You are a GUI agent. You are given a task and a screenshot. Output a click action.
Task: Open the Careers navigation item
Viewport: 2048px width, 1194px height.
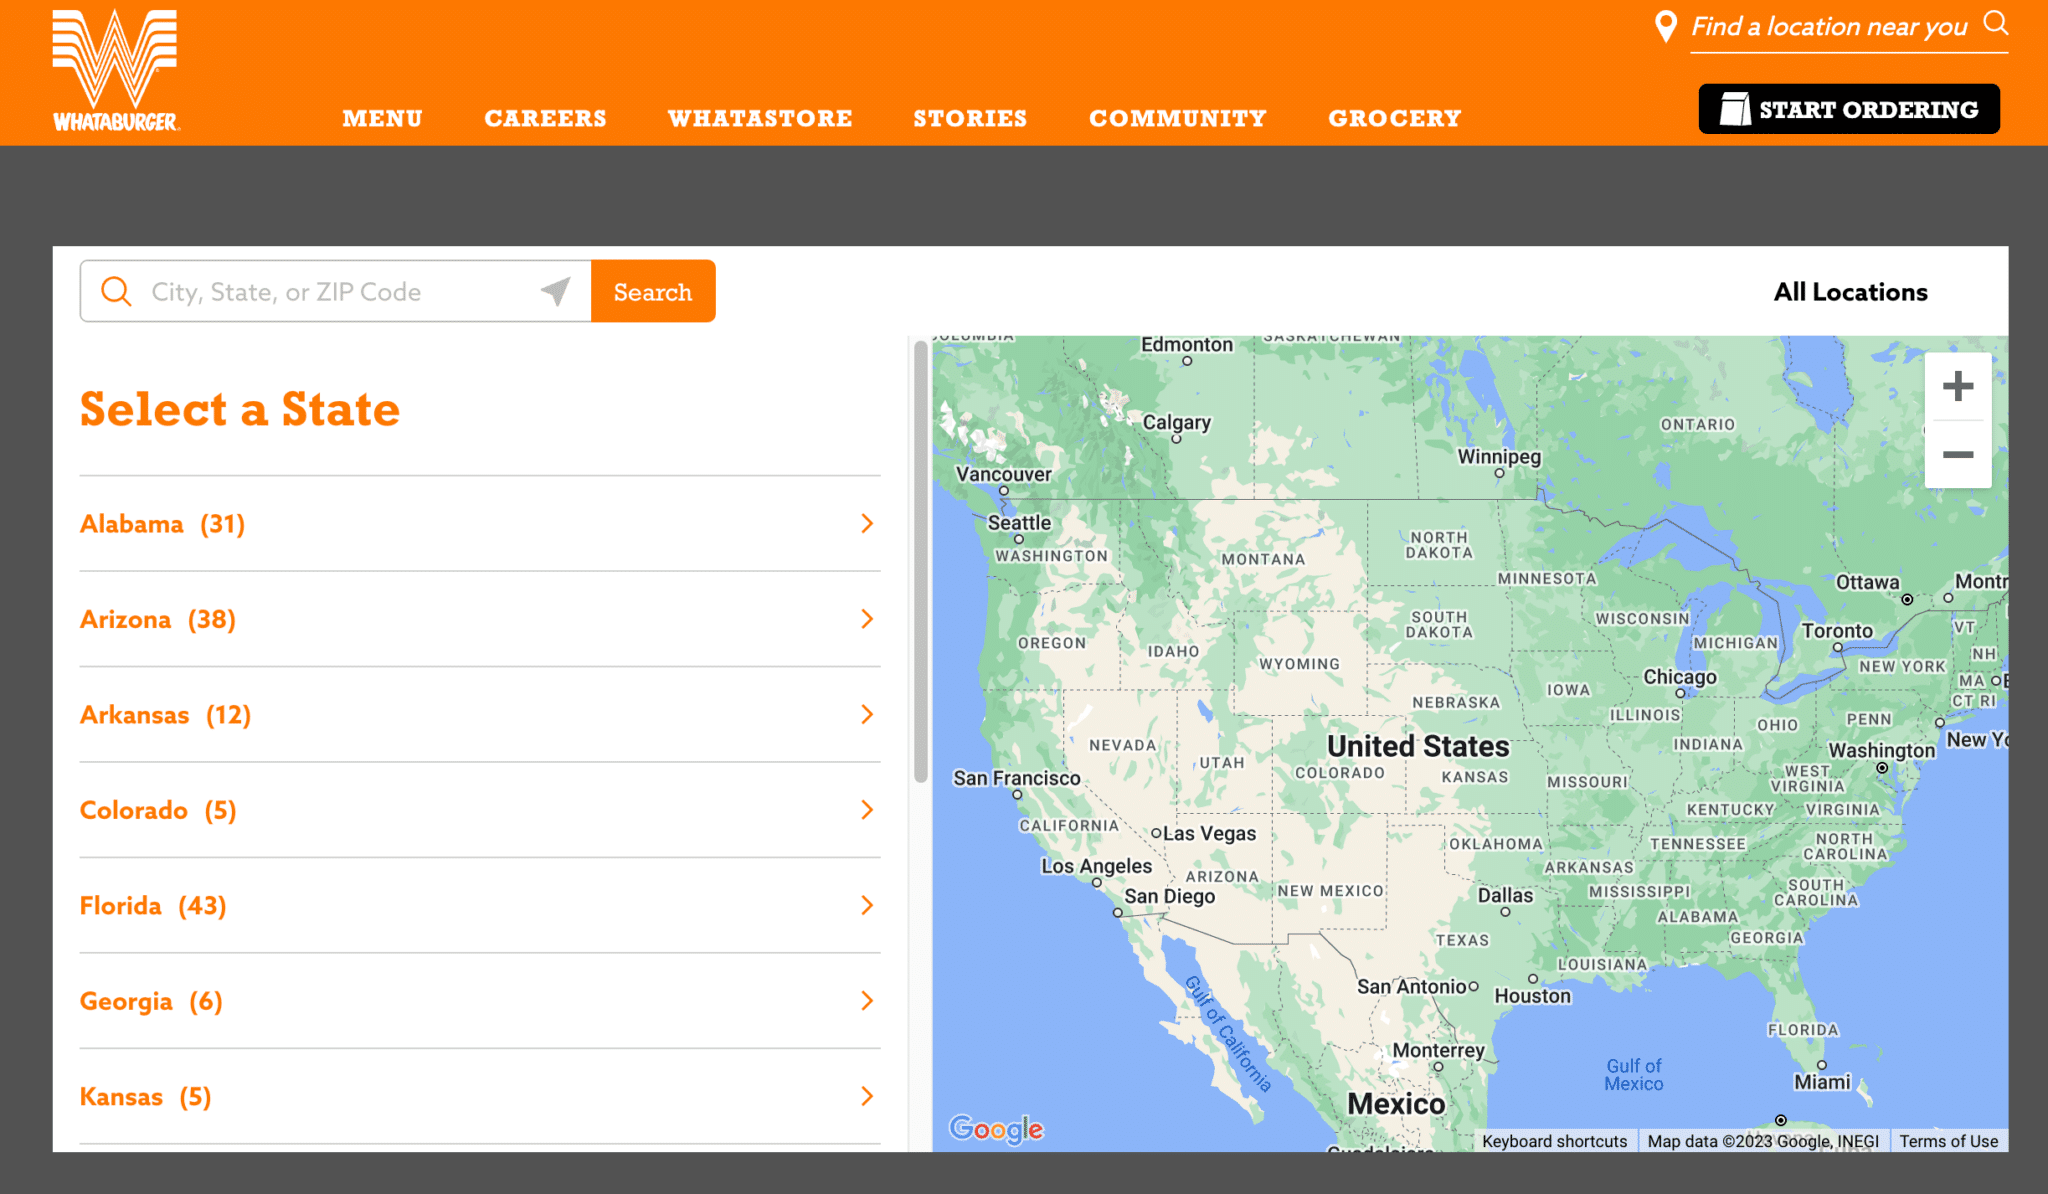point(545,118)
